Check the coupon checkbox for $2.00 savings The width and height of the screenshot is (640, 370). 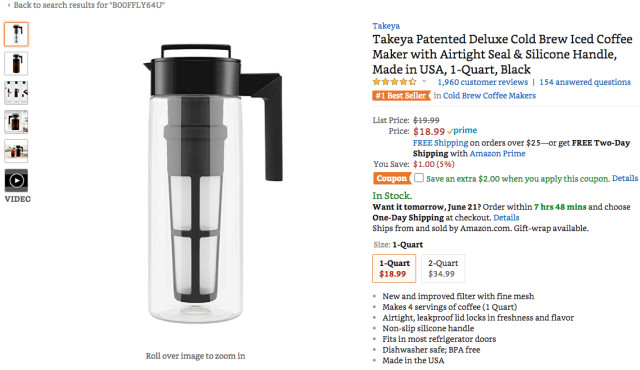coord(419,178)
